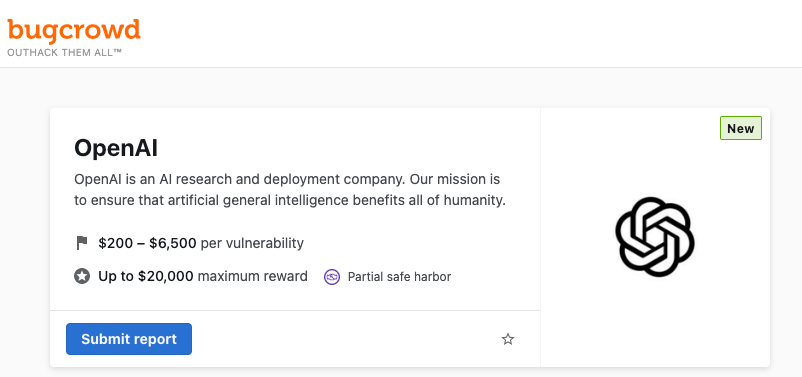Click the circled star maximum reward icon
The width and height of the screenshot is (802, 377).
[x=82, y=277]
